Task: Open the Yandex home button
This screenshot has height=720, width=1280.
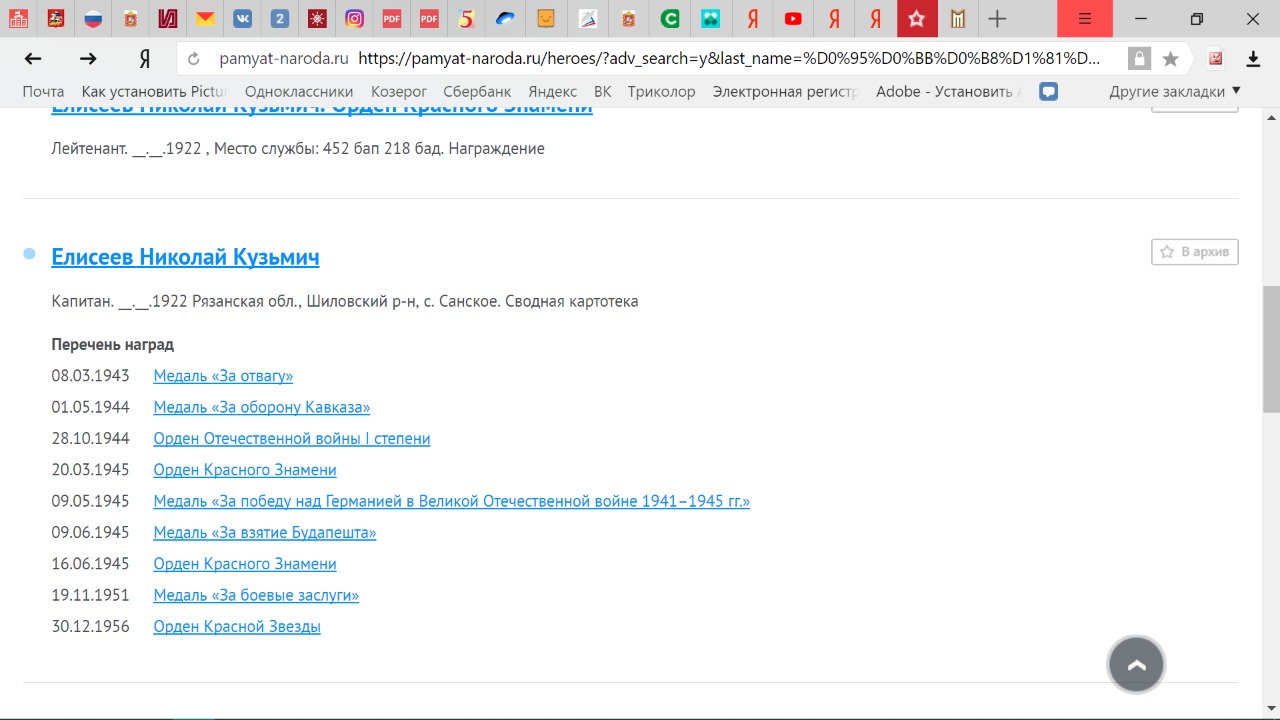Action: click(x=144, y=59)
